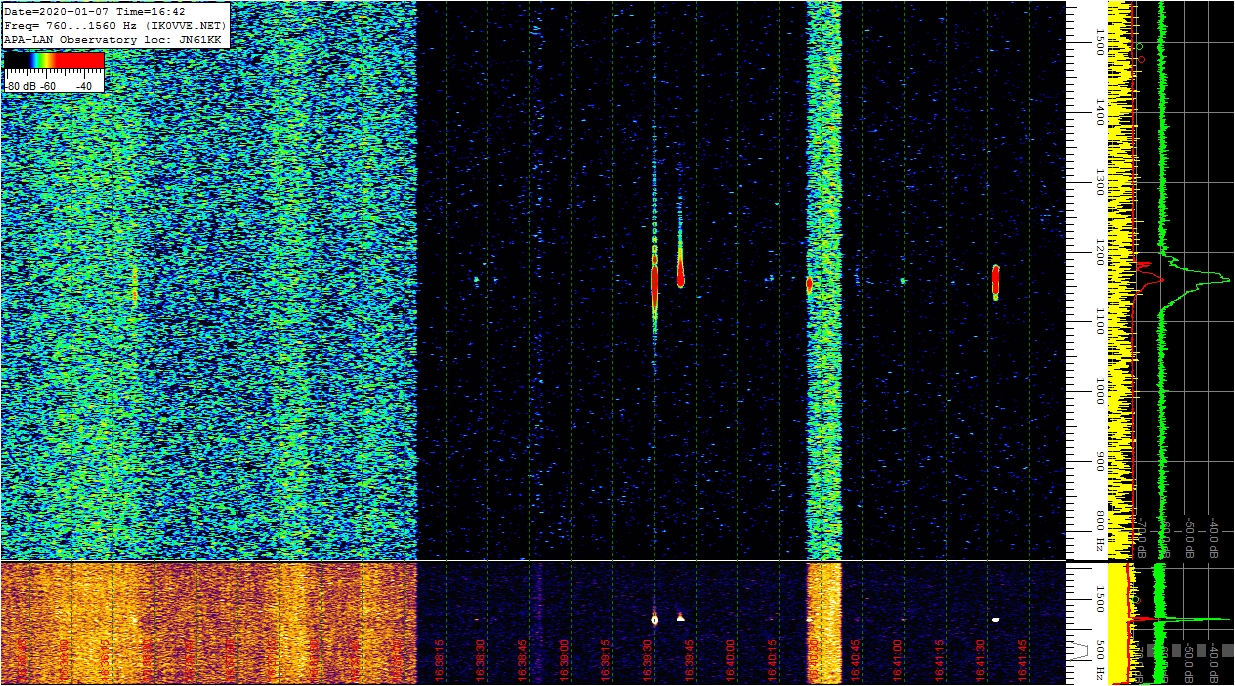Click the 16:41:00 time marker

[x=898, y=661]
